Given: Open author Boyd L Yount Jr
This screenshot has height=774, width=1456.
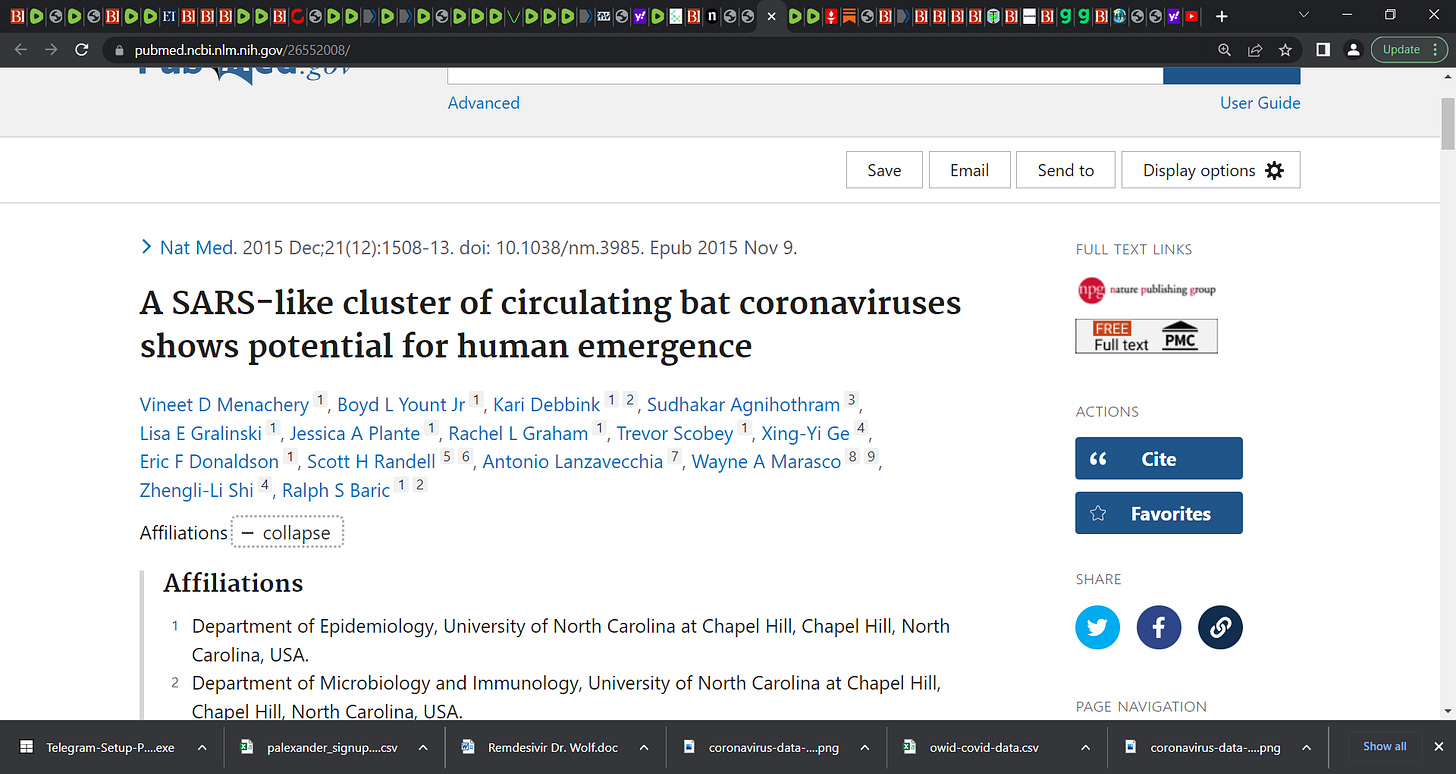Looking at the screenshot, I should (x=401, y=404).
